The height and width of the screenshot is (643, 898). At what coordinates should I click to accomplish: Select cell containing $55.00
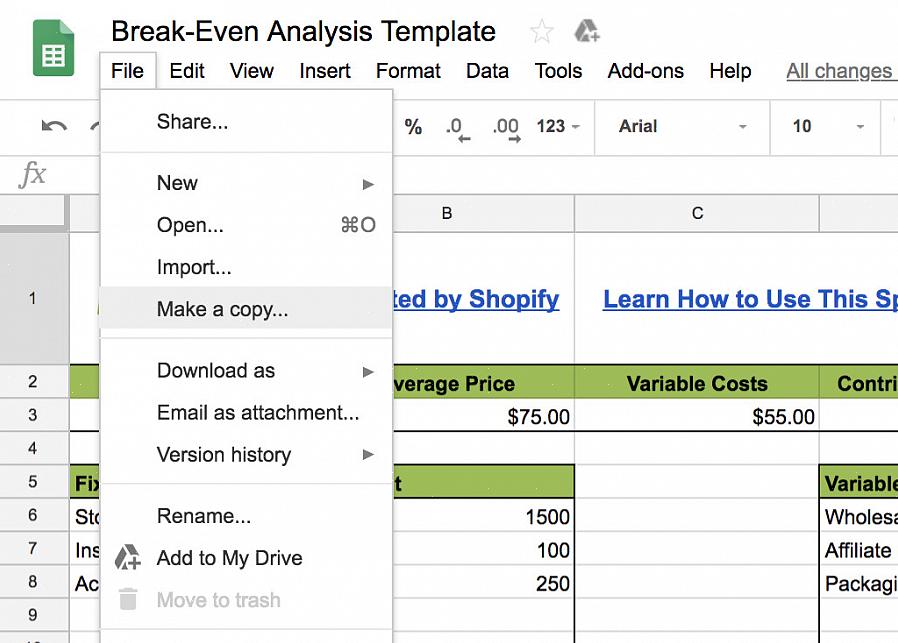696,416
